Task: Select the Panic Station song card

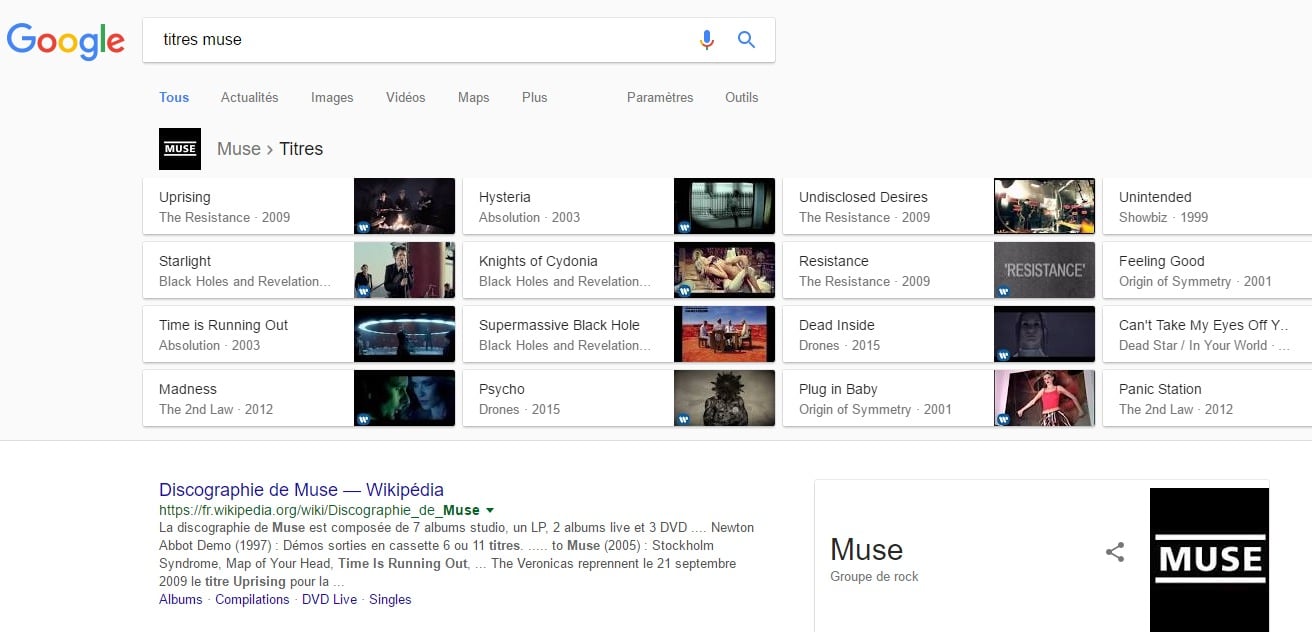Action: coord(1207,398)
